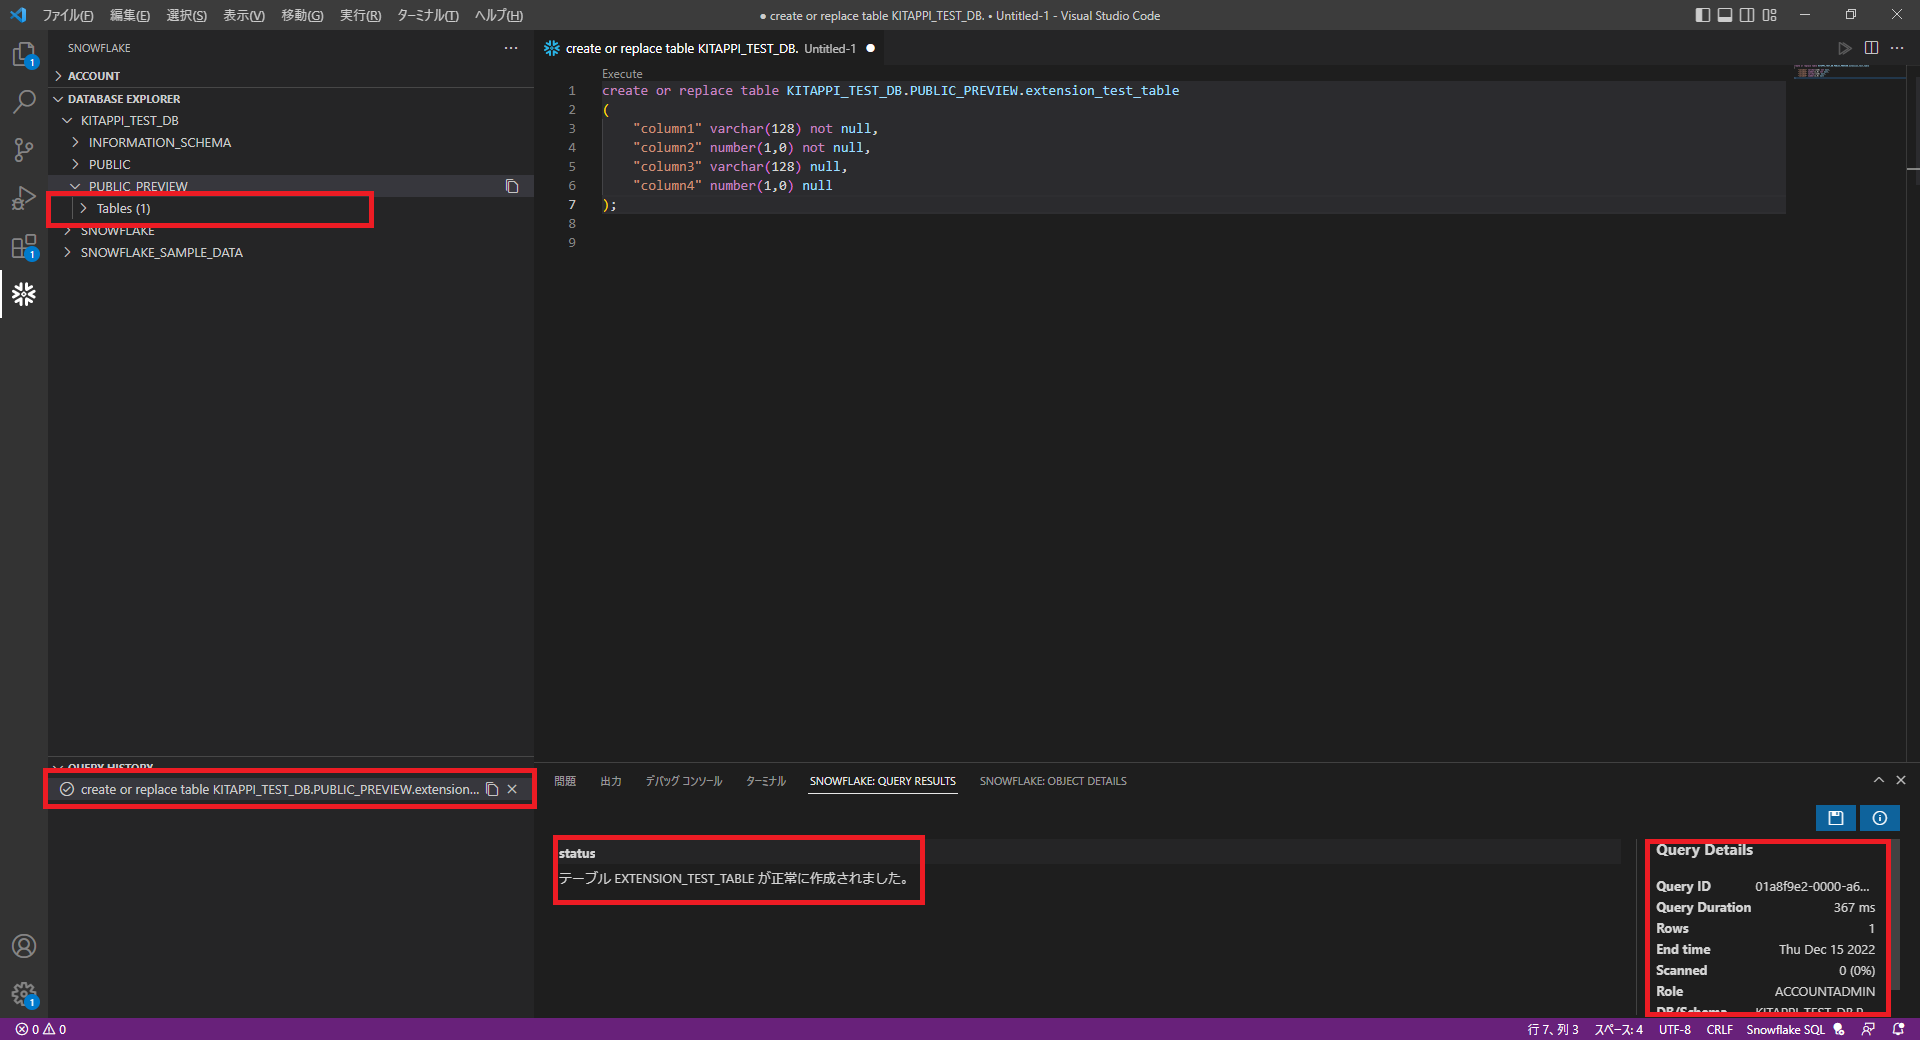Open the Run and Debug view
Screen dimensions: 1920x1040
[23, 198]
